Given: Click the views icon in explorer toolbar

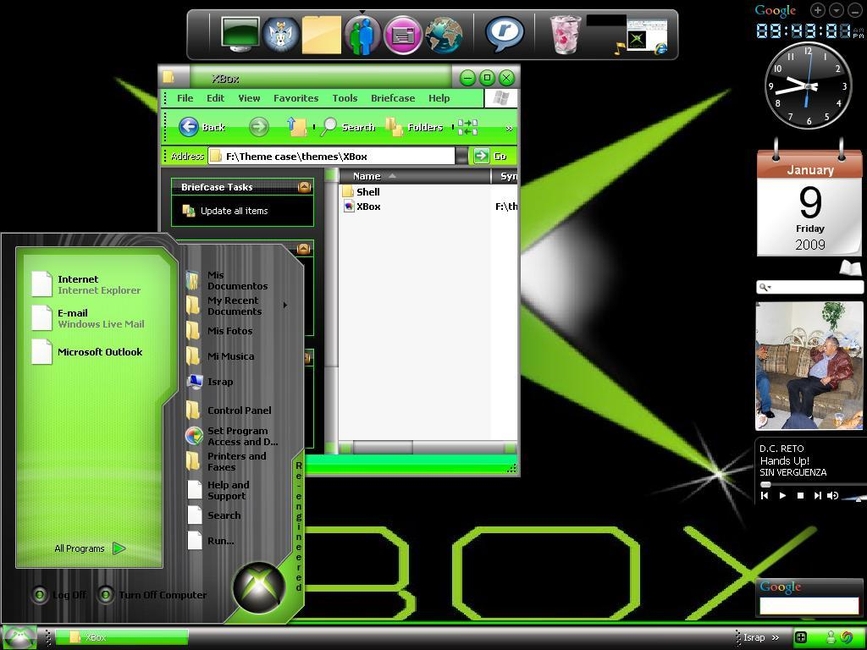Looking at the screenshot, I should (467, 127).
